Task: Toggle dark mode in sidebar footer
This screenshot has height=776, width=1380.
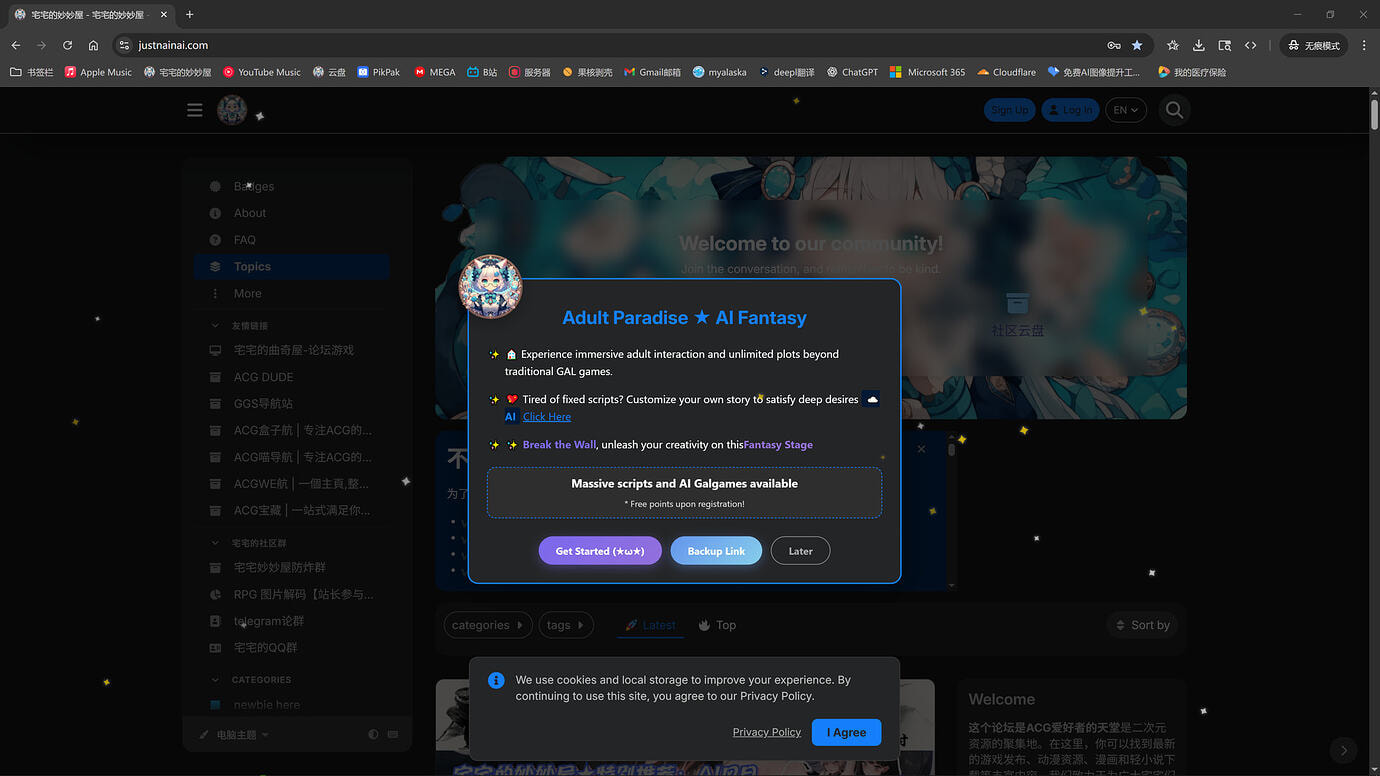Action: pyautogui.click(x=373, y=734)
